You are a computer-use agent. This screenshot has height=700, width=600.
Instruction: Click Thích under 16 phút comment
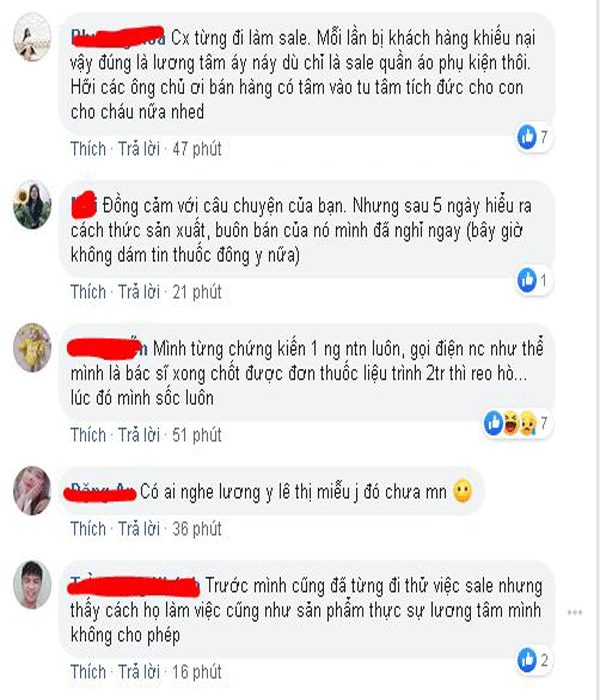[88, 672]
